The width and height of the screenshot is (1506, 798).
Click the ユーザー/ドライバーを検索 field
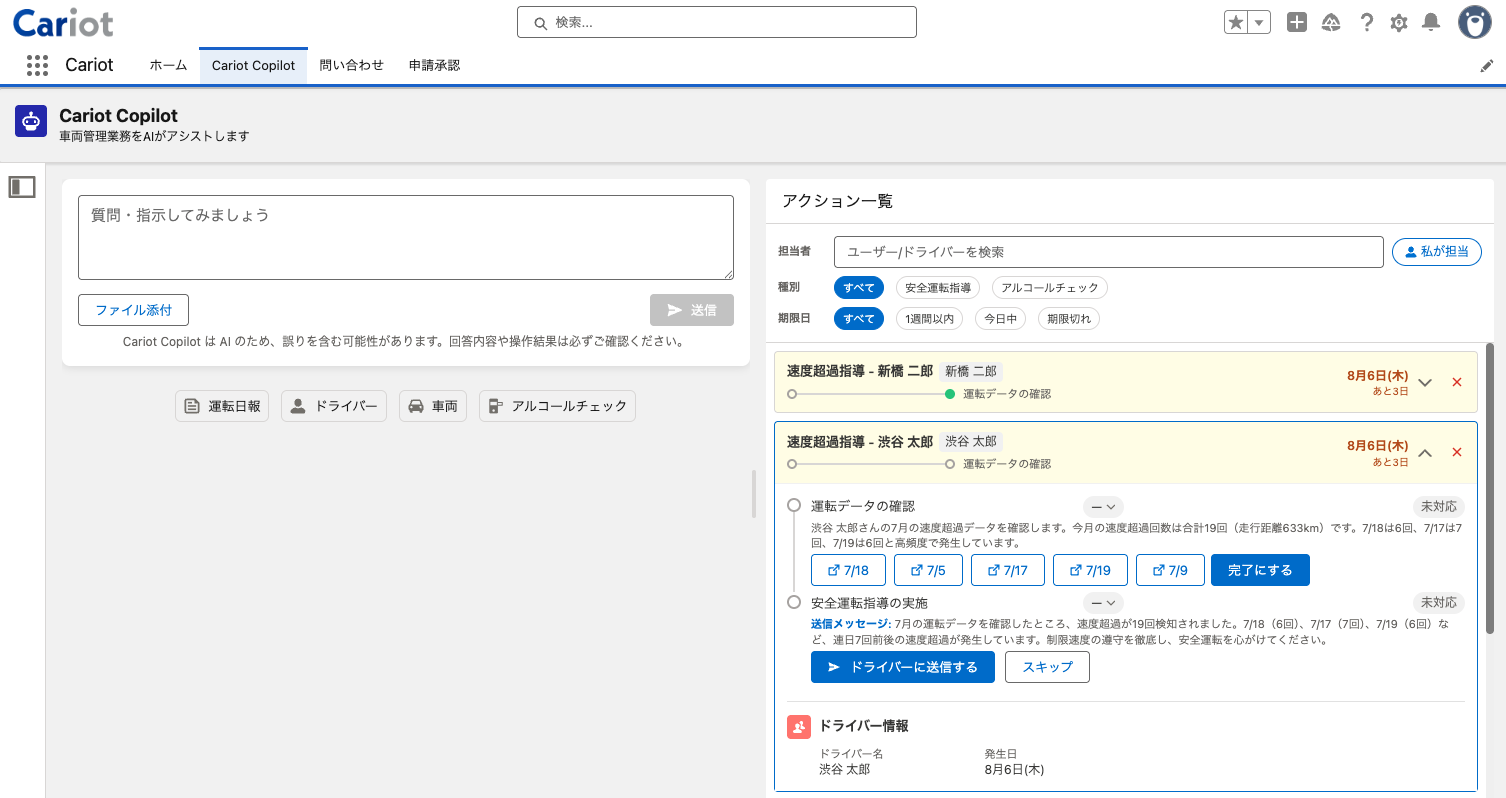(x=1108, y=252)
